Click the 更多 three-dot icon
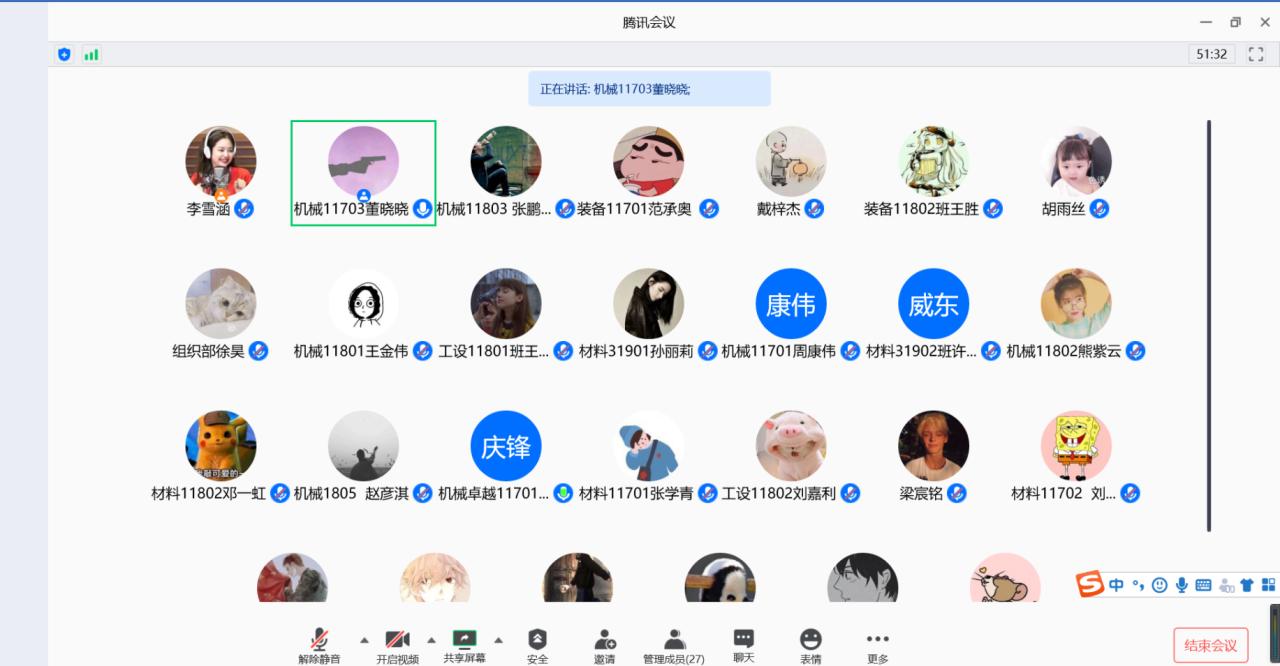The height and width of the screenshot is (666, 1280). coord(877,642)
